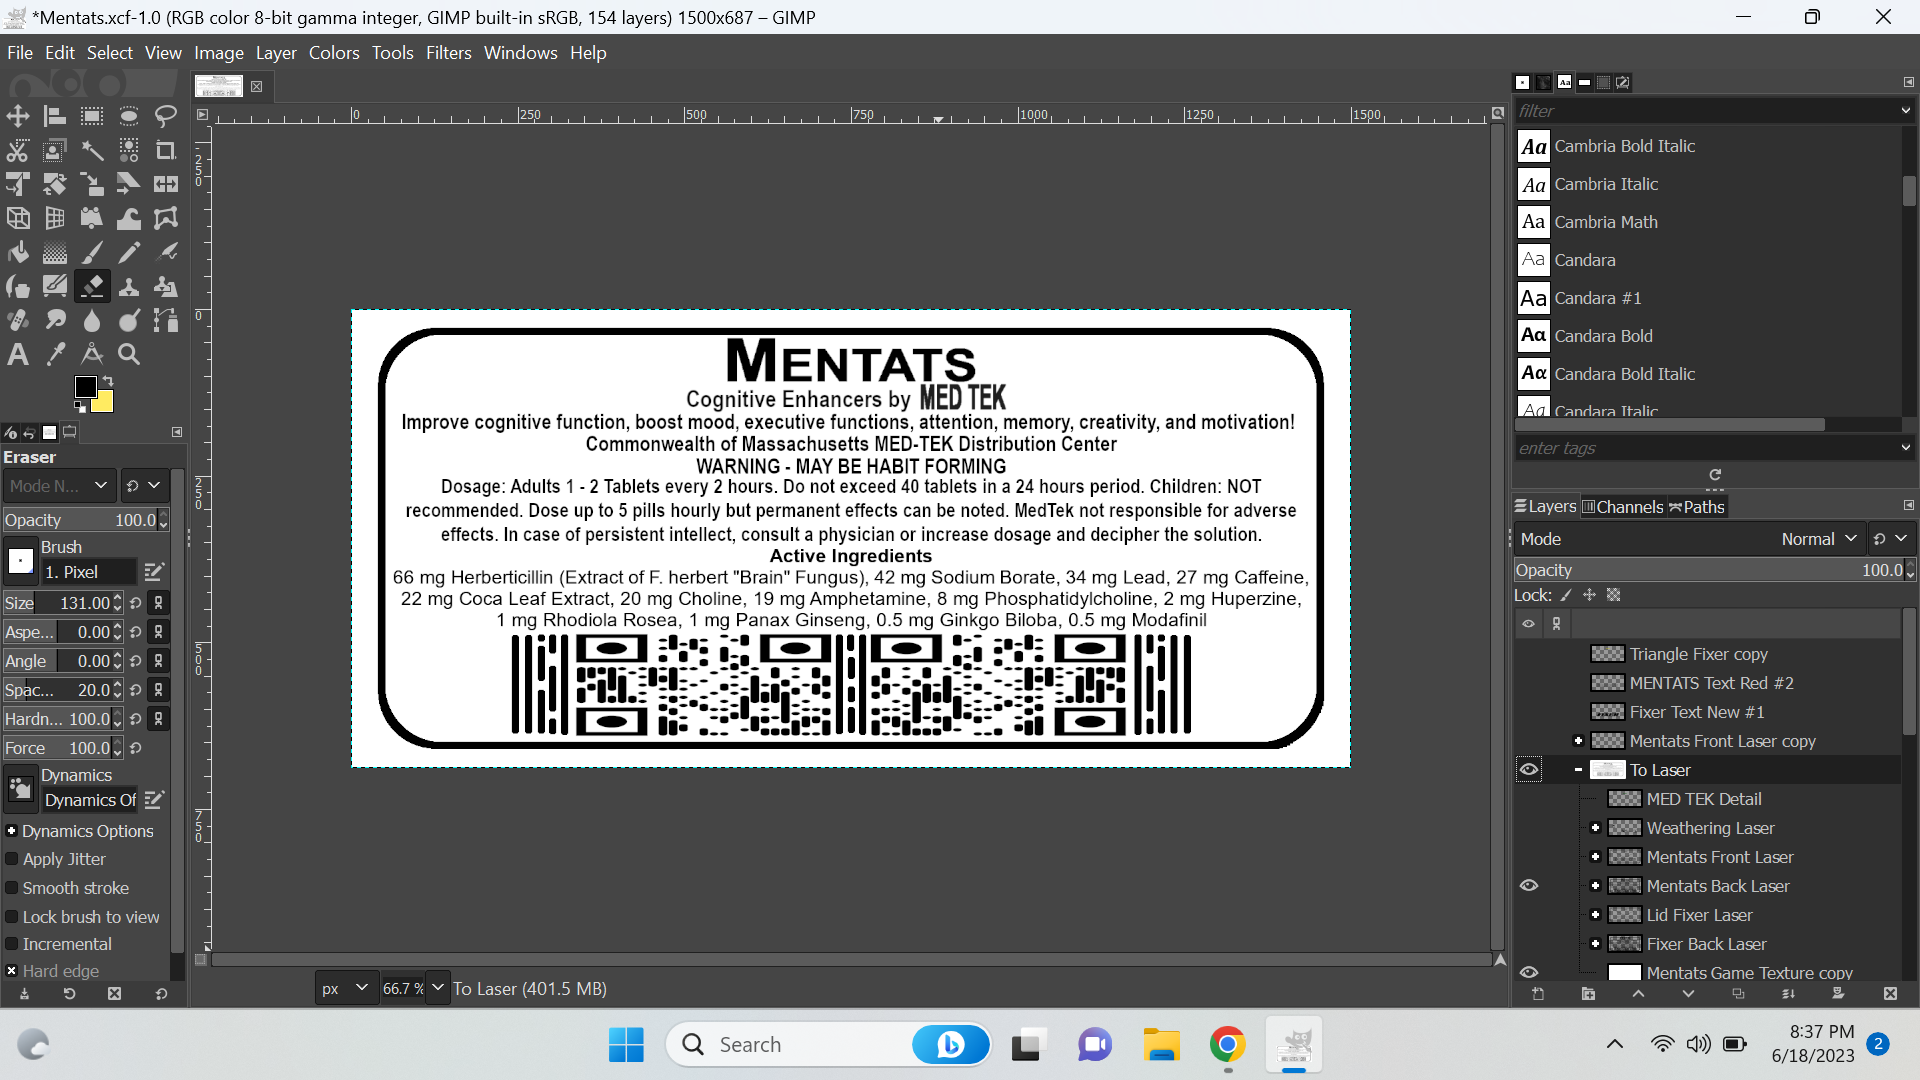Lower the selected layer one step
This screenshot has height=1080, width=1920.
point(1688,994)
